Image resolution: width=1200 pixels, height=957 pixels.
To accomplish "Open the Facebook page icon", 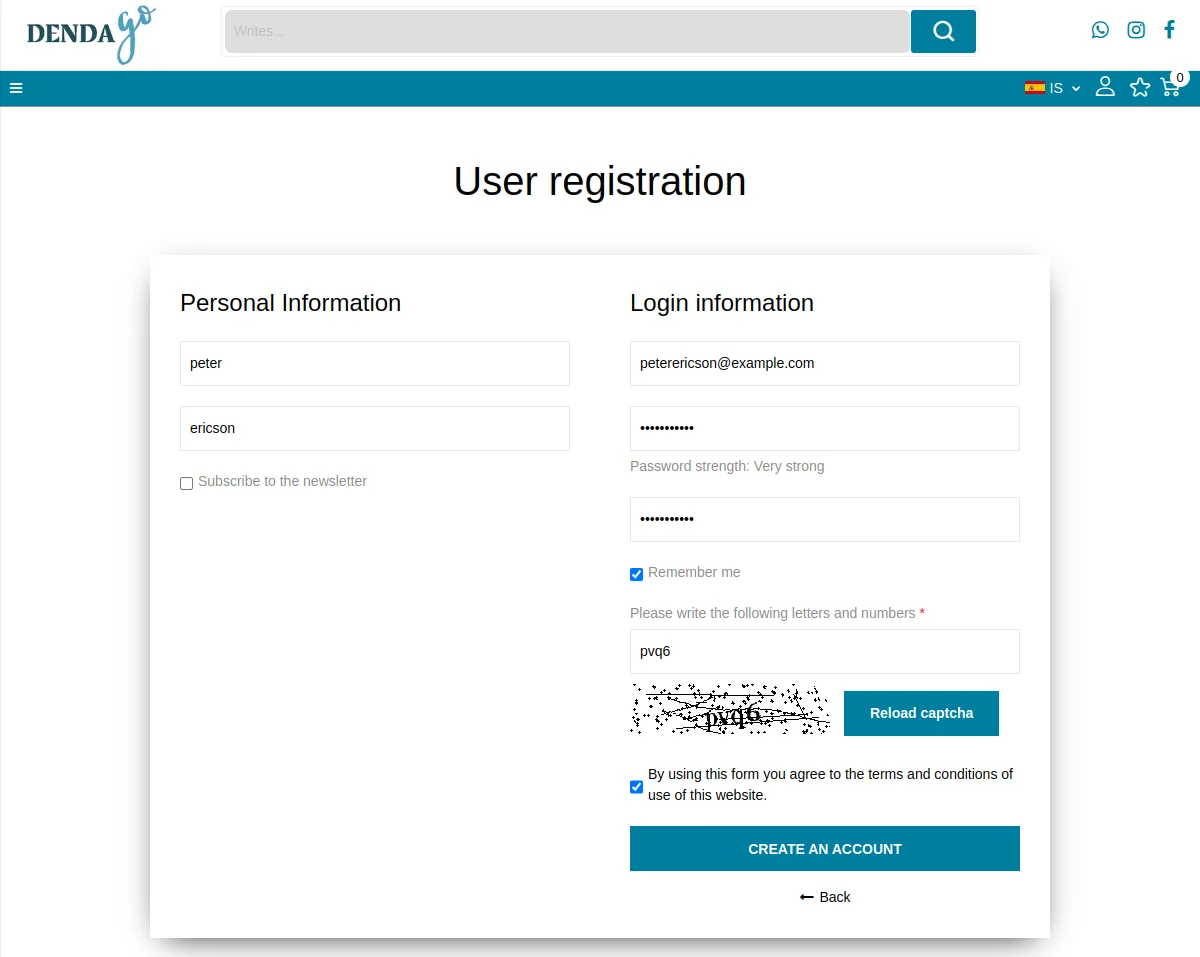I will (1169, 30).
